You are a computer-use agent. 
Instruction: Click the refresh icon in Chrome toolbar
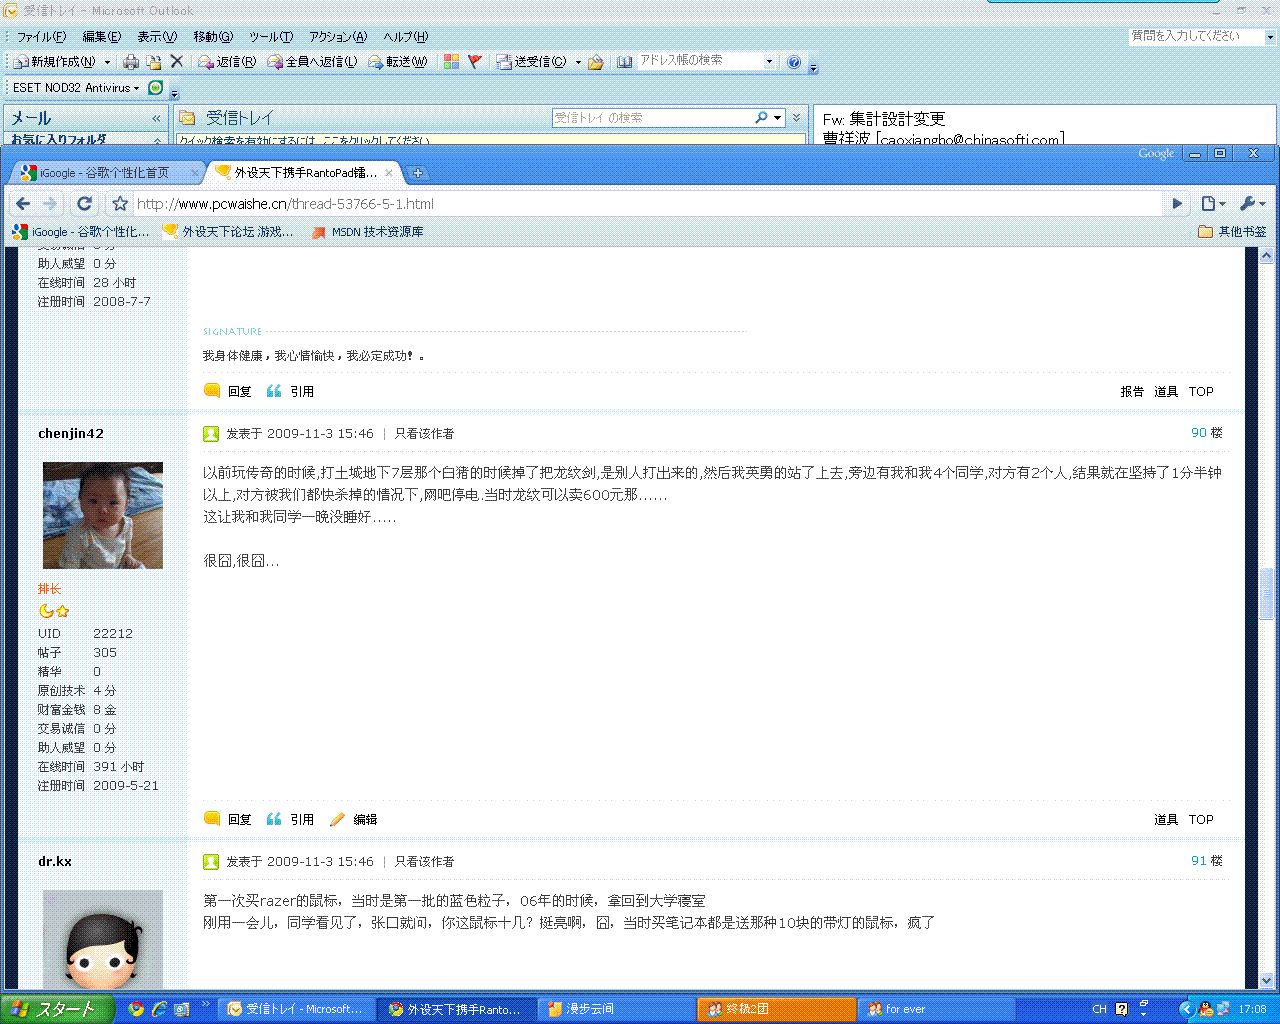click(84, 203)
